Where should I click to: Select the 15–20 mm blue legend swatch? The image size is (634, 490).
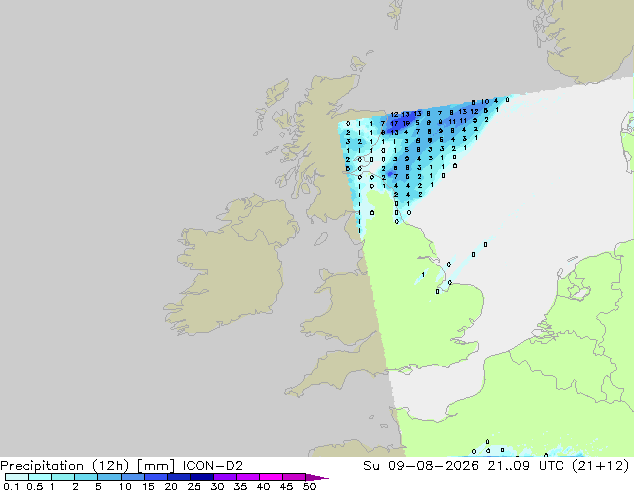coord(155,477)
